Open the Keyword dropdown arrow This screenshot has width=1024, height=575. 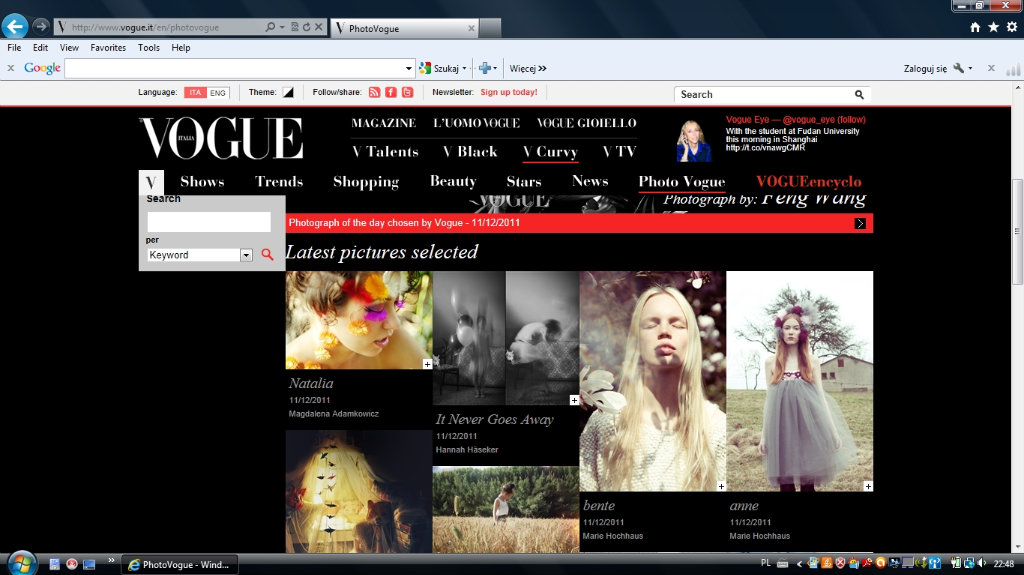tap(246, 255)
